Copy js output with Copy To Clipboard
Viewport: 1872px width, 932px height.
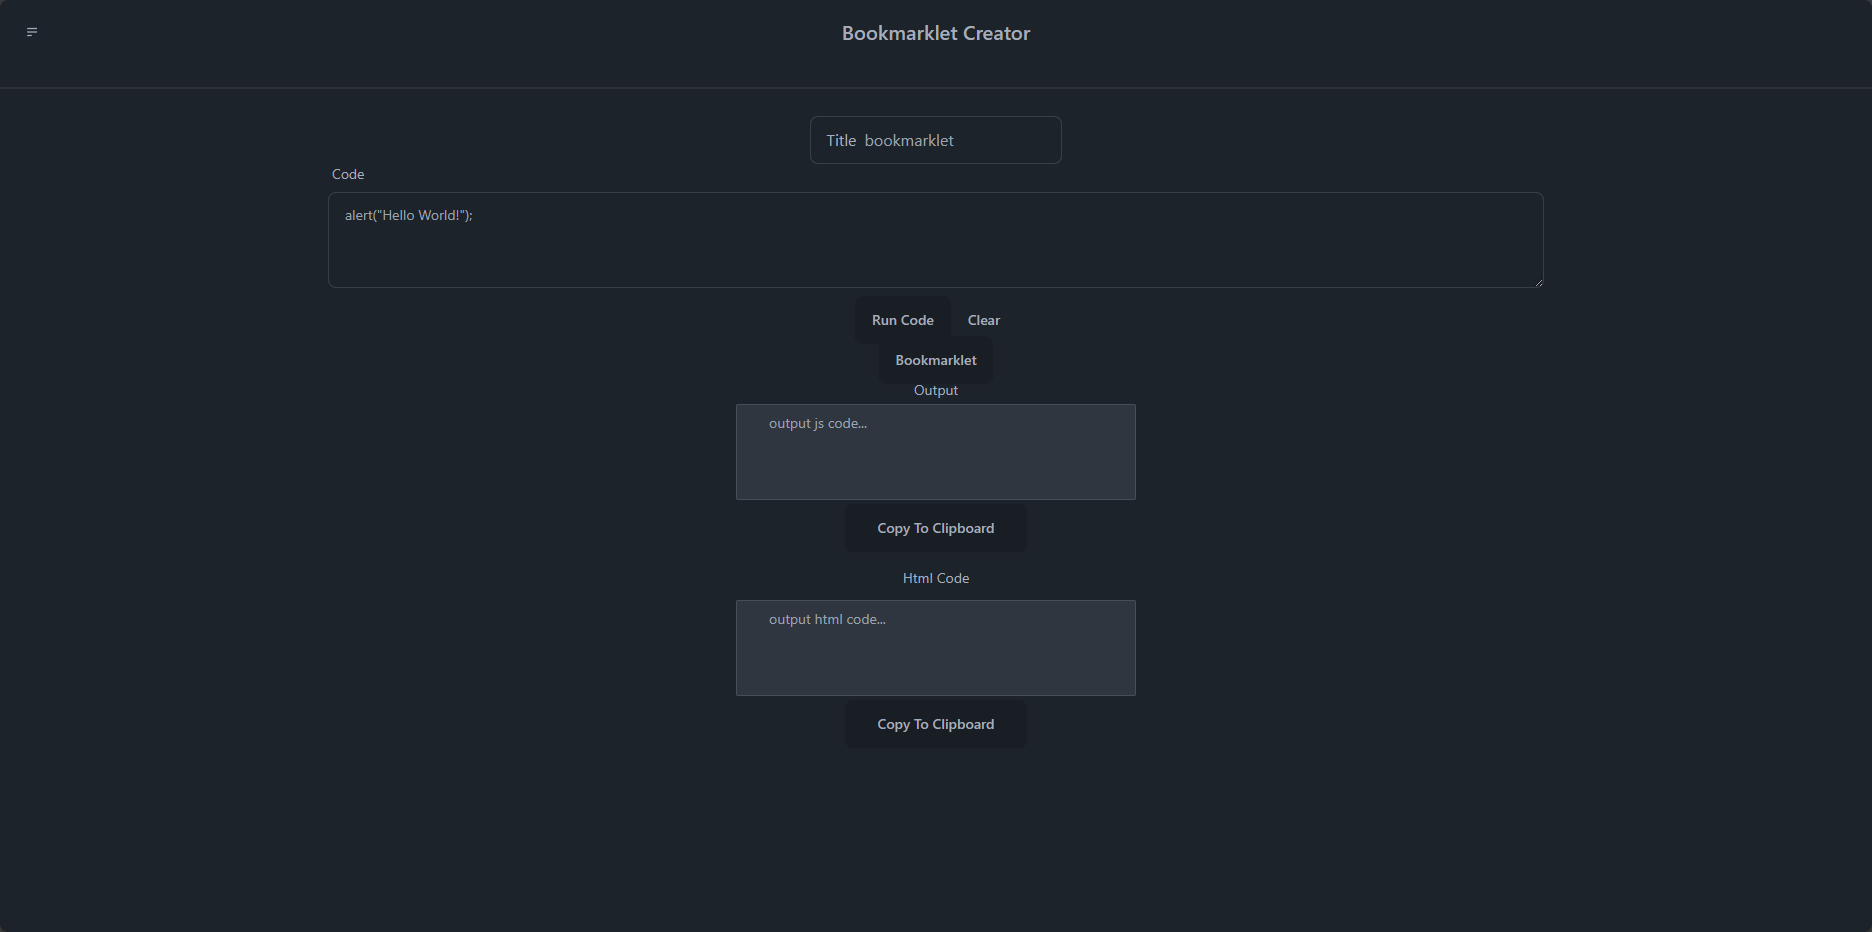pos(935,528)
